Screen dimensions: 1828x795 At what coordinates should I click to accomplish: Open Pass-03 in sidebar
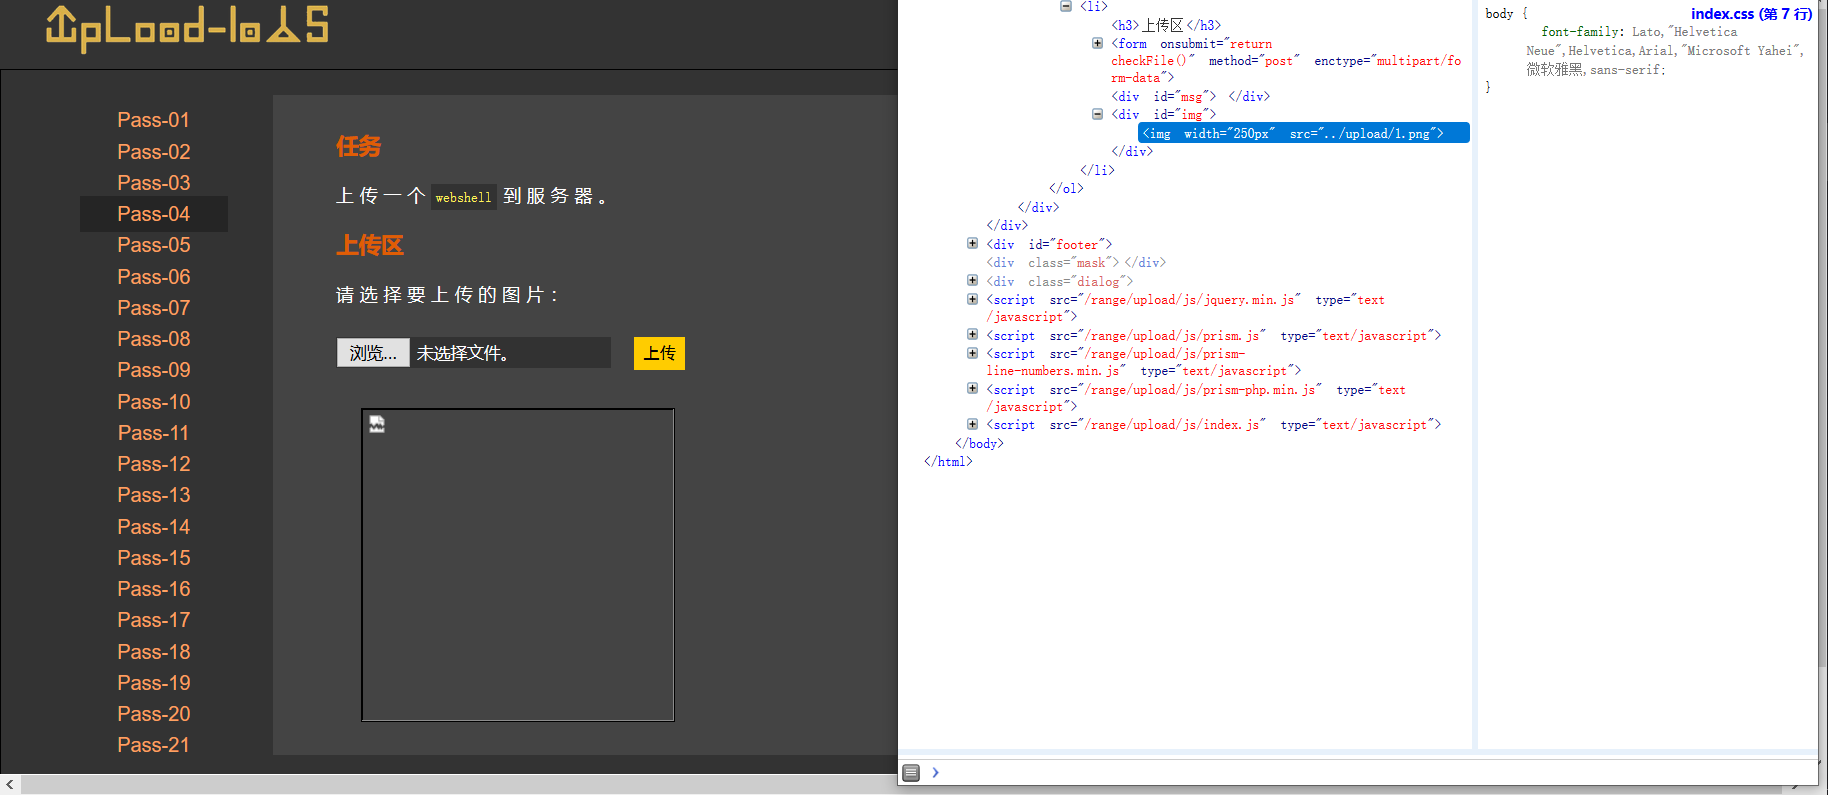tap(154, 183)
